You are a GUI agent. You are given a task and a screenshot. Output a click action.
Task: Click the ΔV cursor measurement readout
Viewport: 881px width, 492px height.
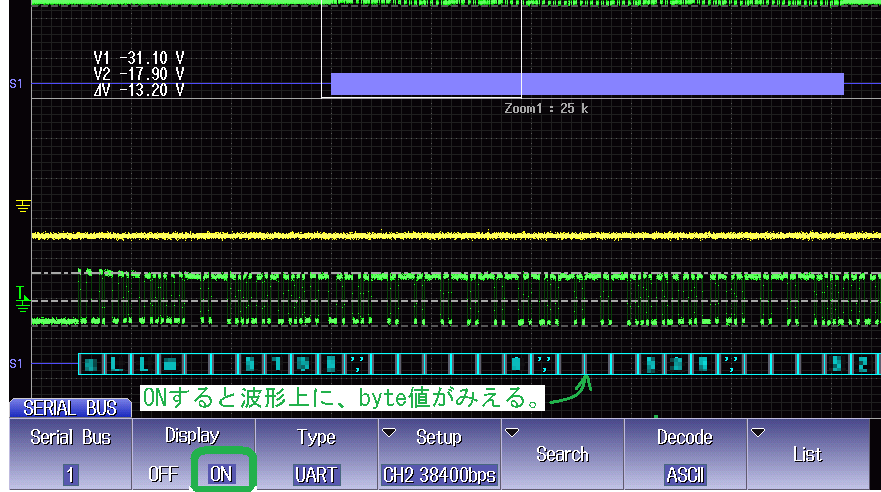click(x=139, y=90)
